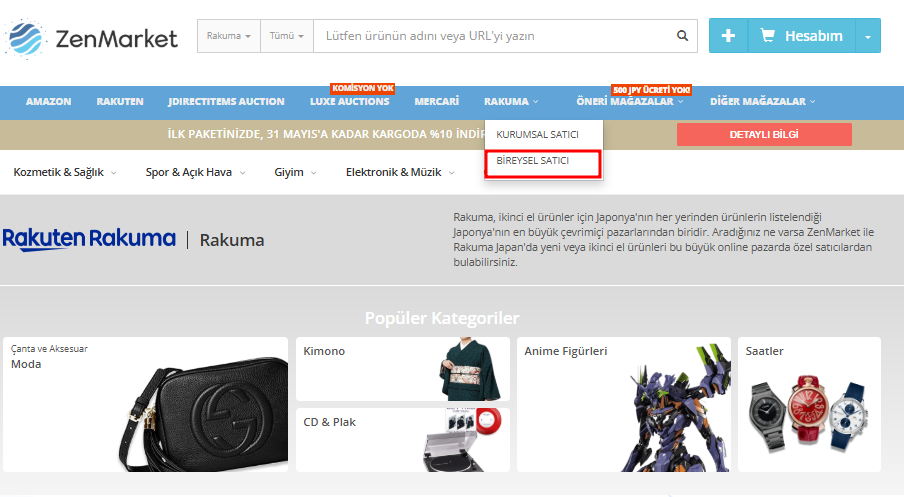Open the CD & Plak category card
Image resolution: width=904 pixels, height=497 pixels.
[x=402, y=440]
